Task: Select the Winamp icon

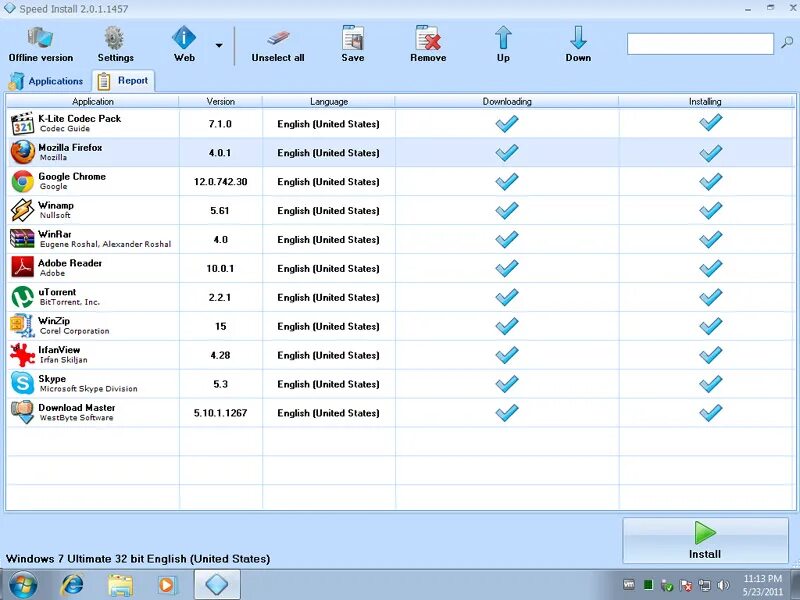Action: click(22, 210)
